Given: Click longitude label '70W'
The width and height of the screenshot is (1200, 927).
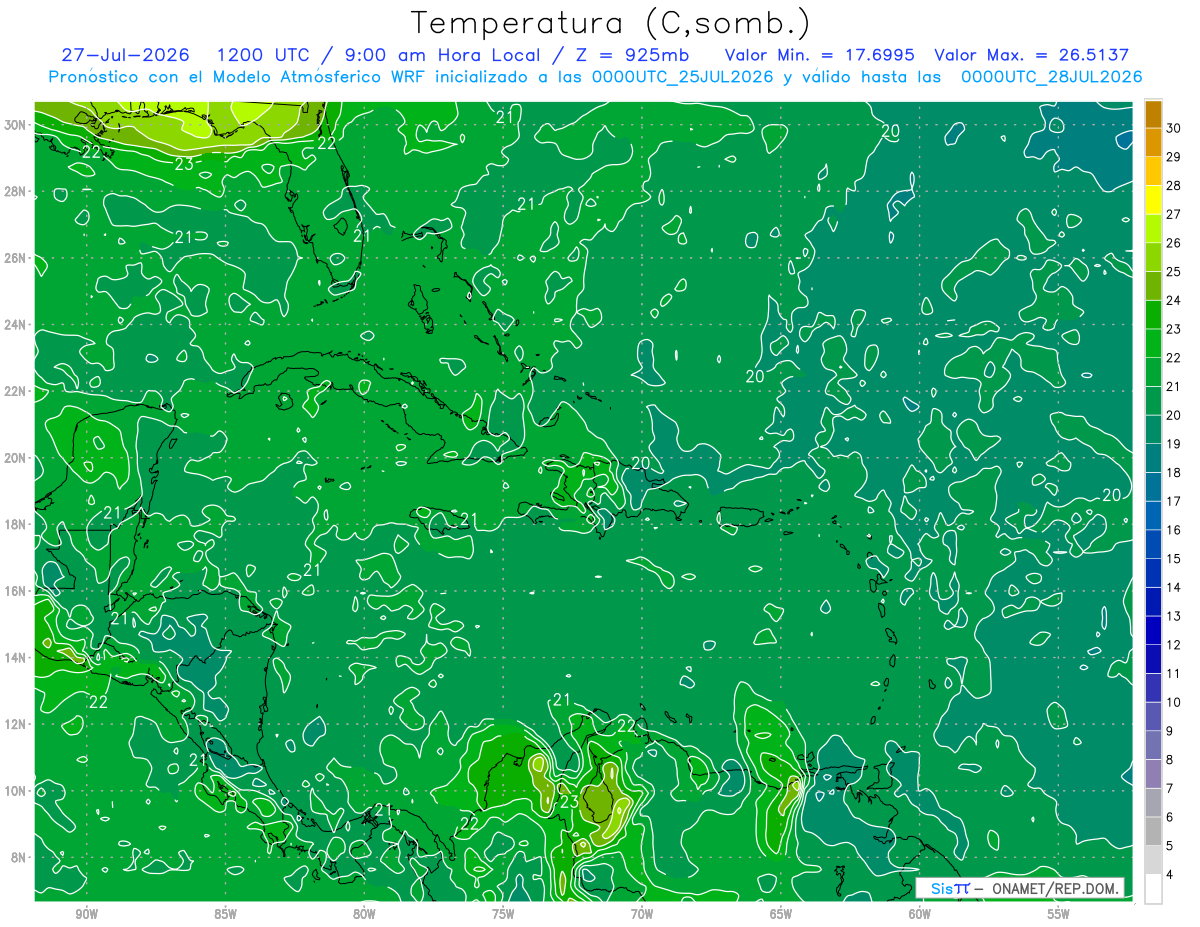Looking at the screenshot, I should (643, 912).
